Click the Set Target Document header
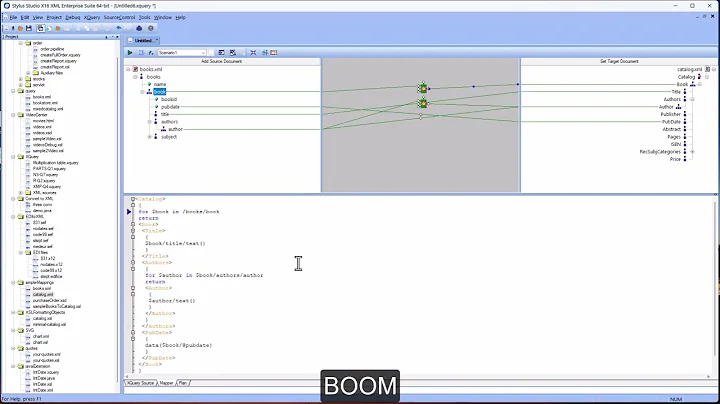Image resolution: width=720 pixels, height=404 pixels. tap(619, 61)
